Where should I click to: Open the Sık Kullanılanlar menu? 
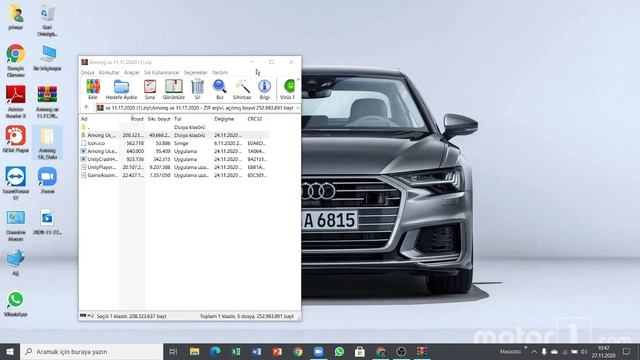tap(162, 73)
